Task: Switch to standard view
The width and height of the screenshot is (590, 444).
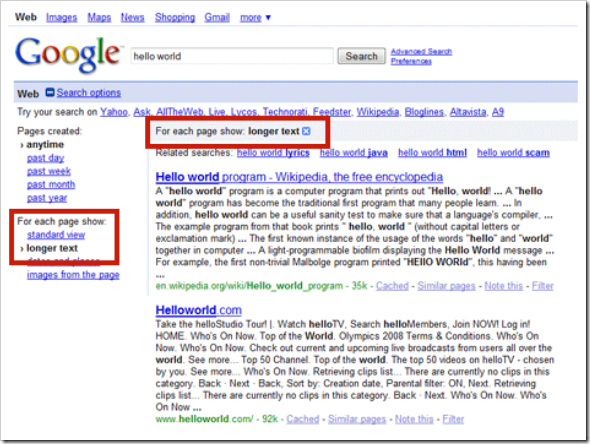Action: click(56, 235)
